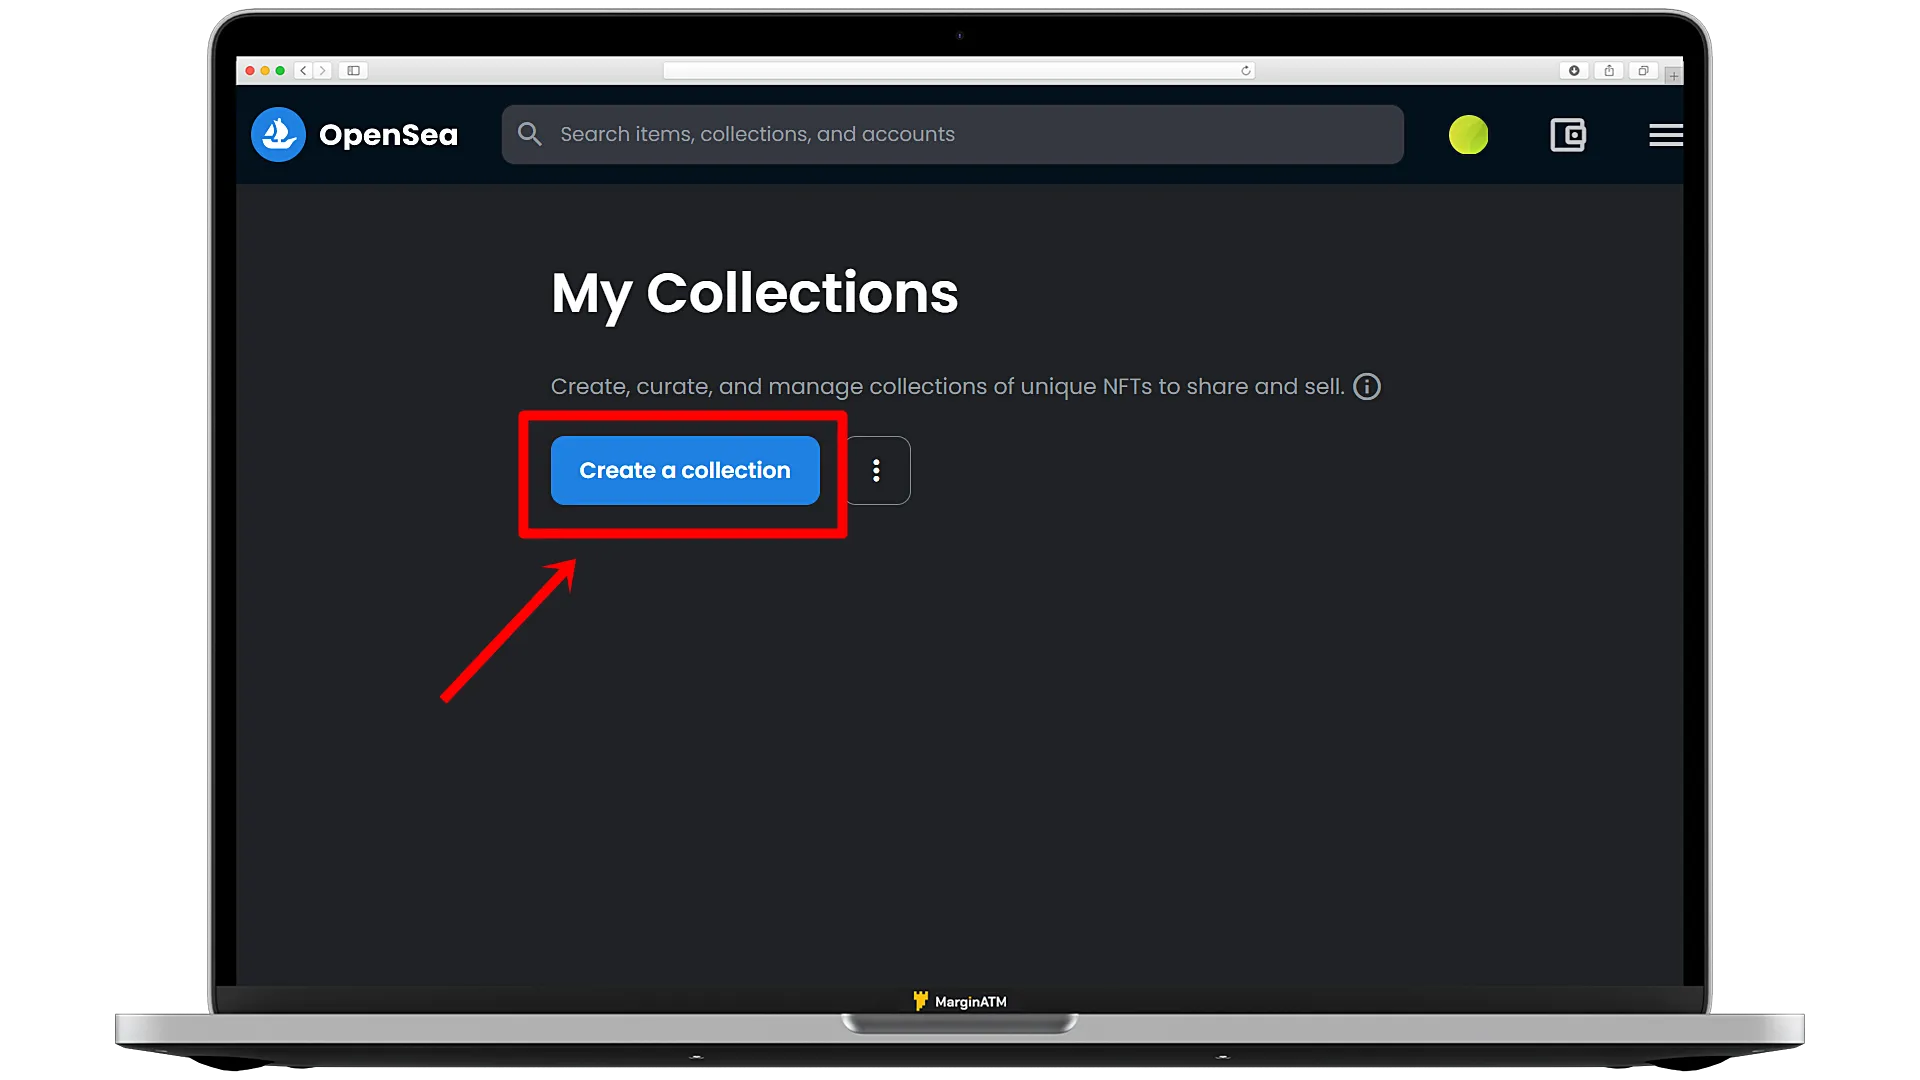Click the info circle icon next to description
1920x1080 pixels.
[1367, 386]
